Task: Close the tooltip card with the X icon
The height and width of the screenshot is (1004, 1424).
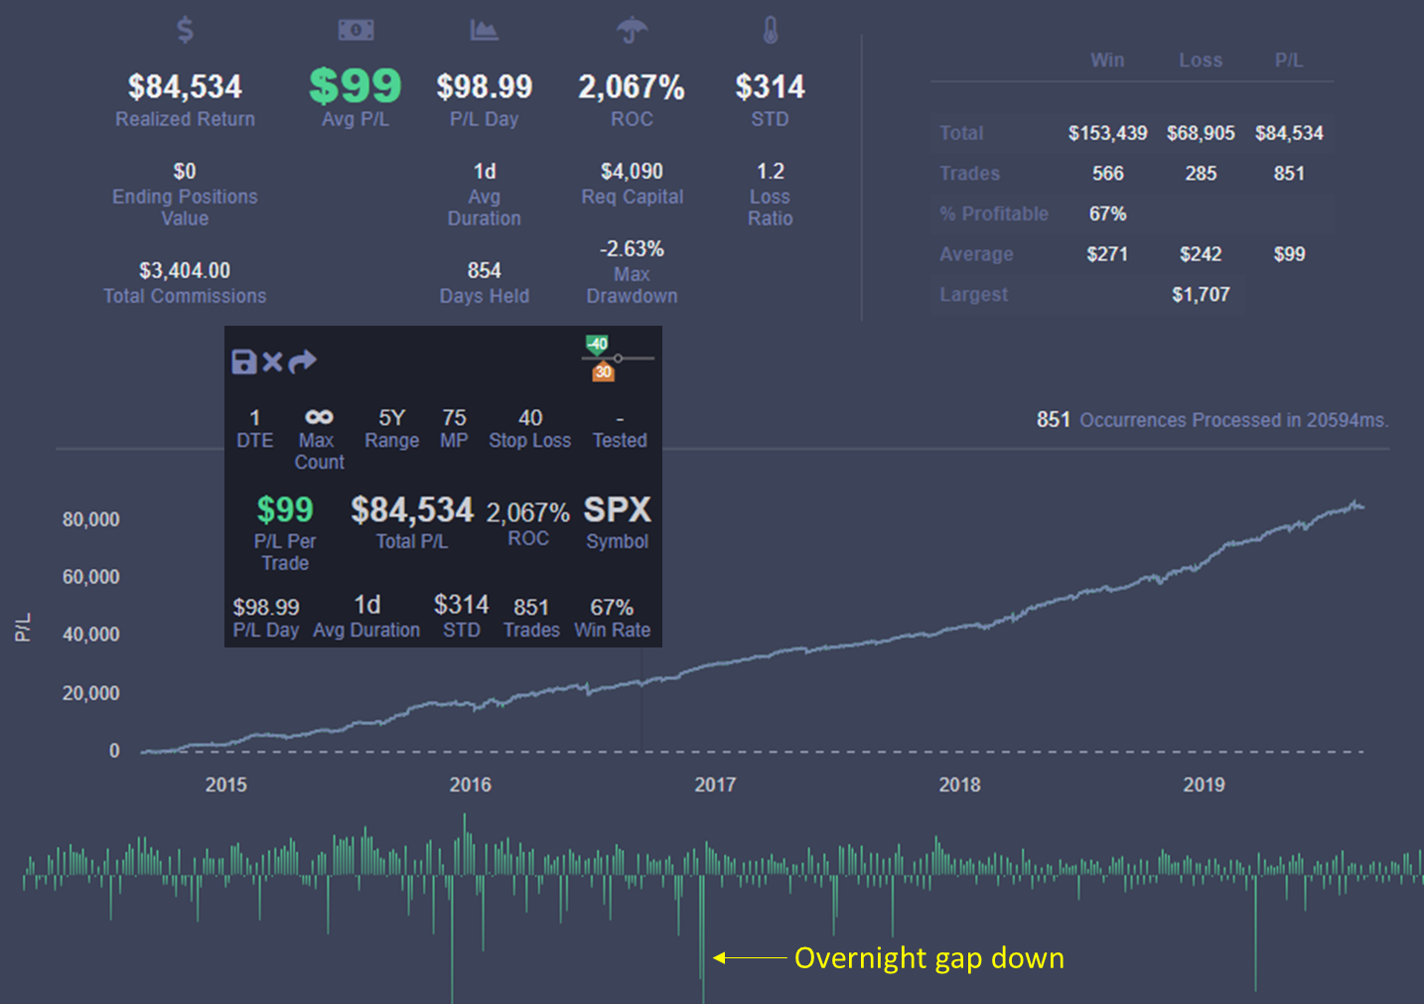Action: [272, 361]
